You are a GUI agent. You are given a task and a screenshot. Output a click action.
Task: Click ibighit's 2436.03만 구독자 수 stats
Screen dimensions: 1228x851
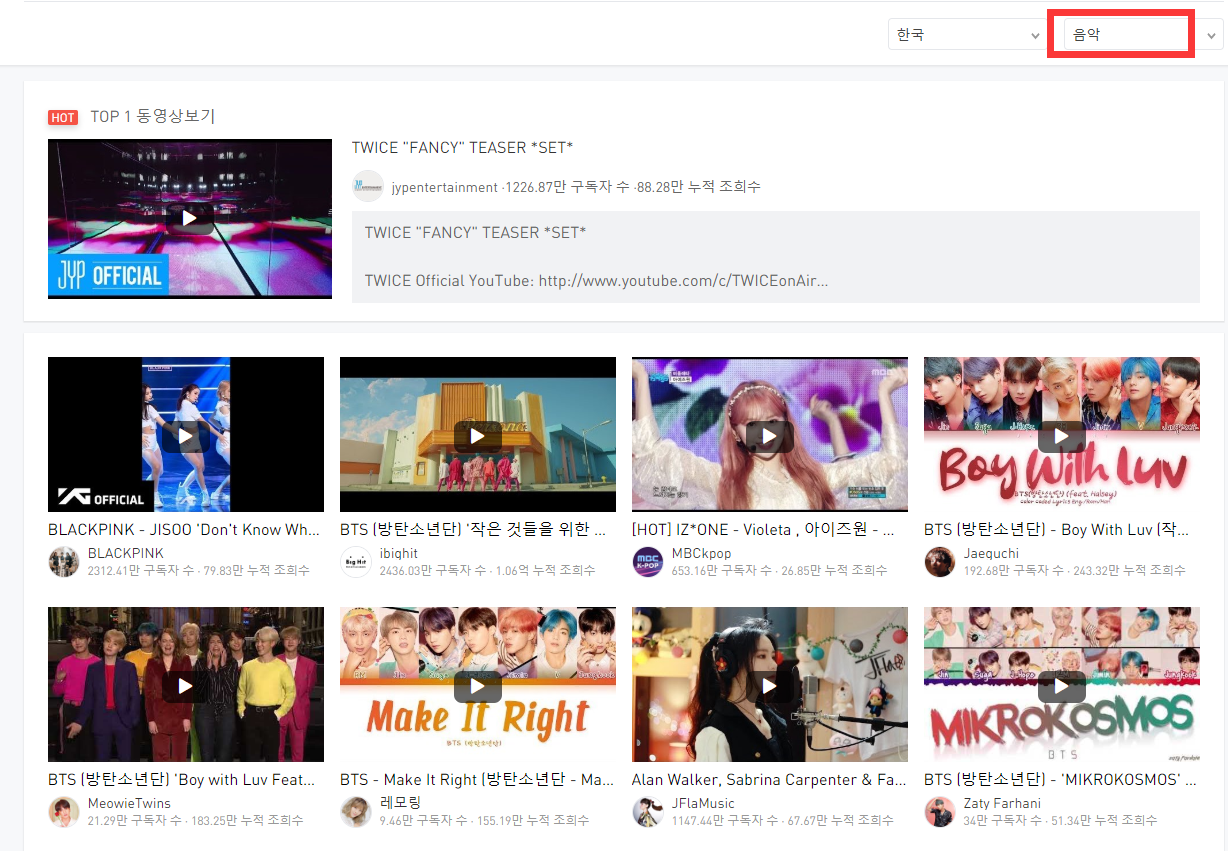click(x=433, y=570)
